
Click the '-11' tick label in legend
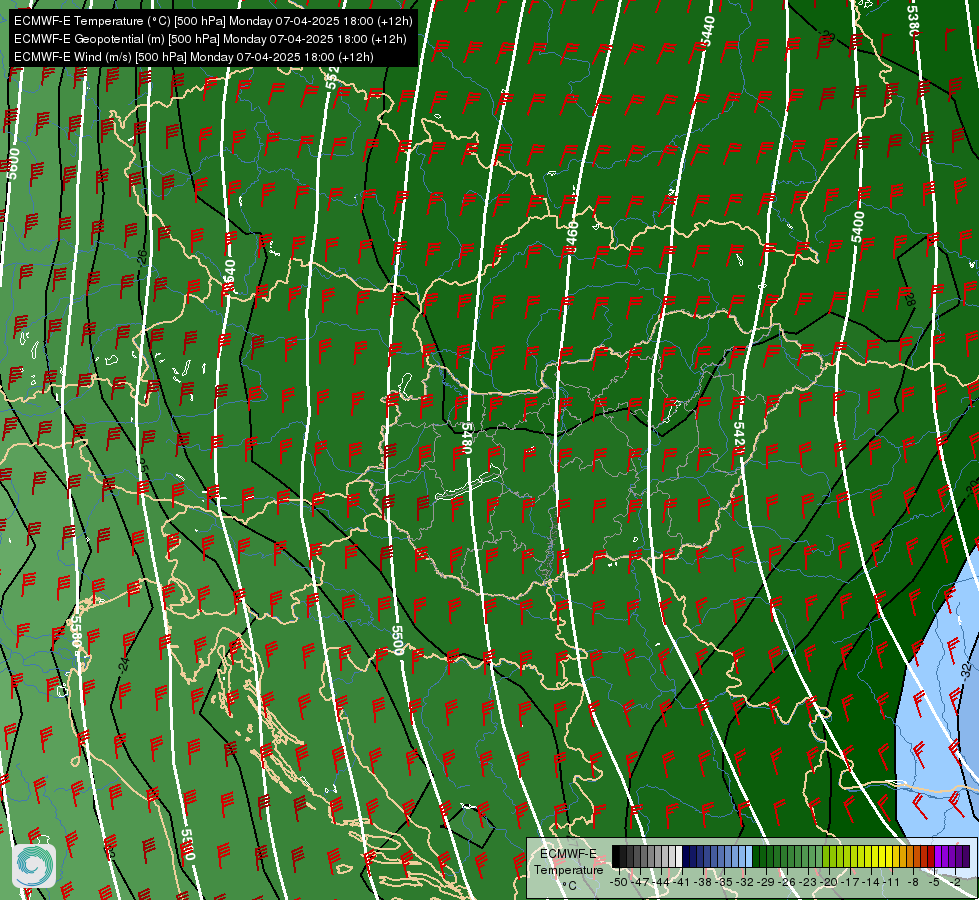click(x=892, y=883)
